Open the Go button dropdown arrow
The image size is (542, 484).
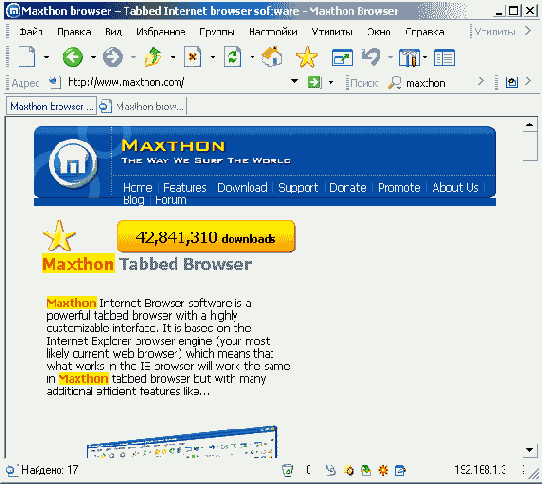point(331,82)
